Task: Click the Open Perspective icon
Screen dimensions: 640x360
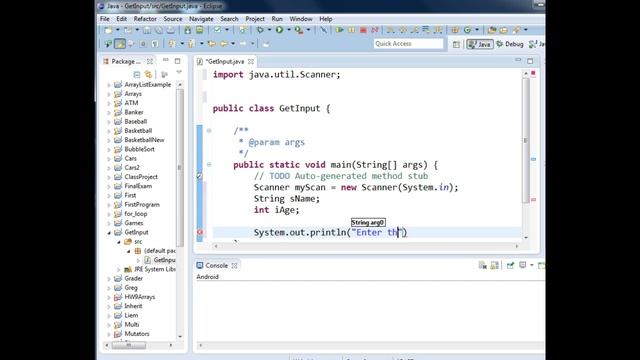Action: [x=456, y=44]
